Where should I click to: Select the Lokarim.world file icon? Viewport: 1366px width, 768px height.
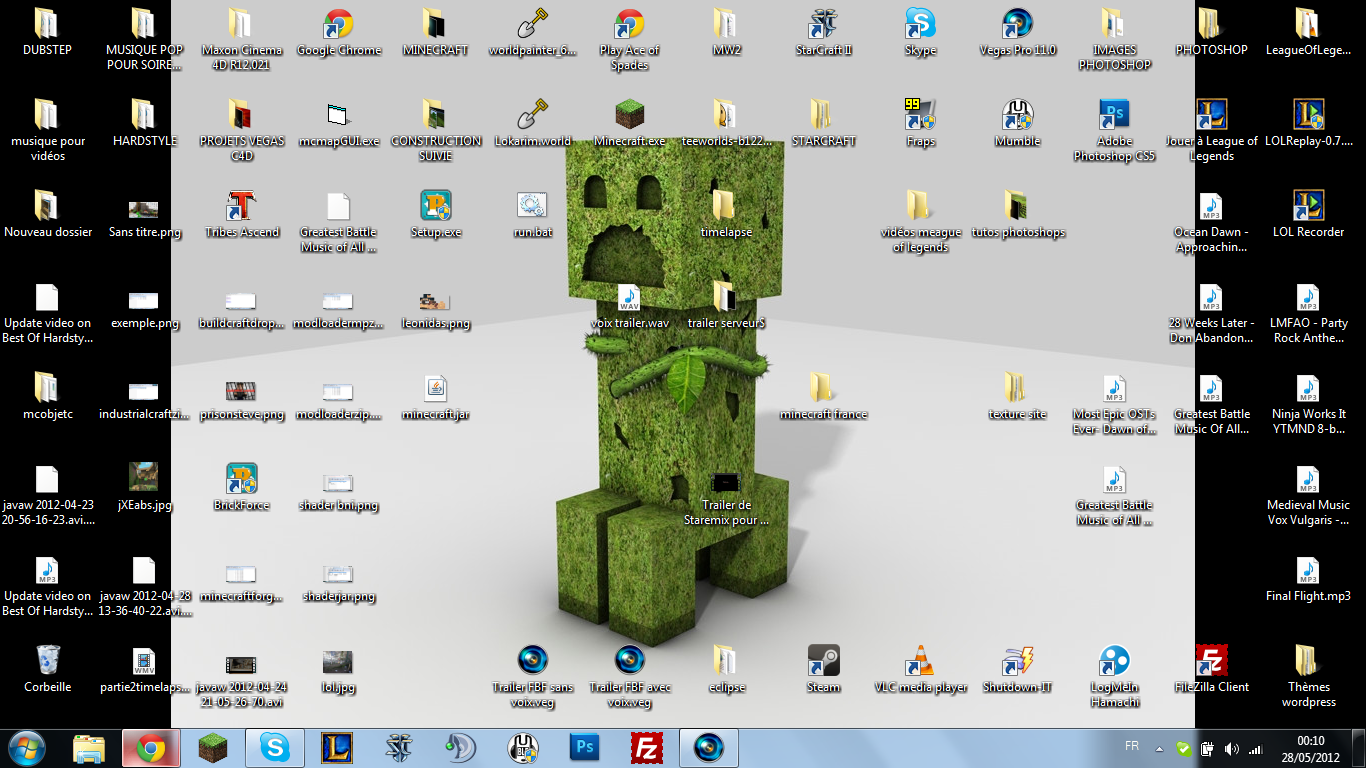click(533, 124)
